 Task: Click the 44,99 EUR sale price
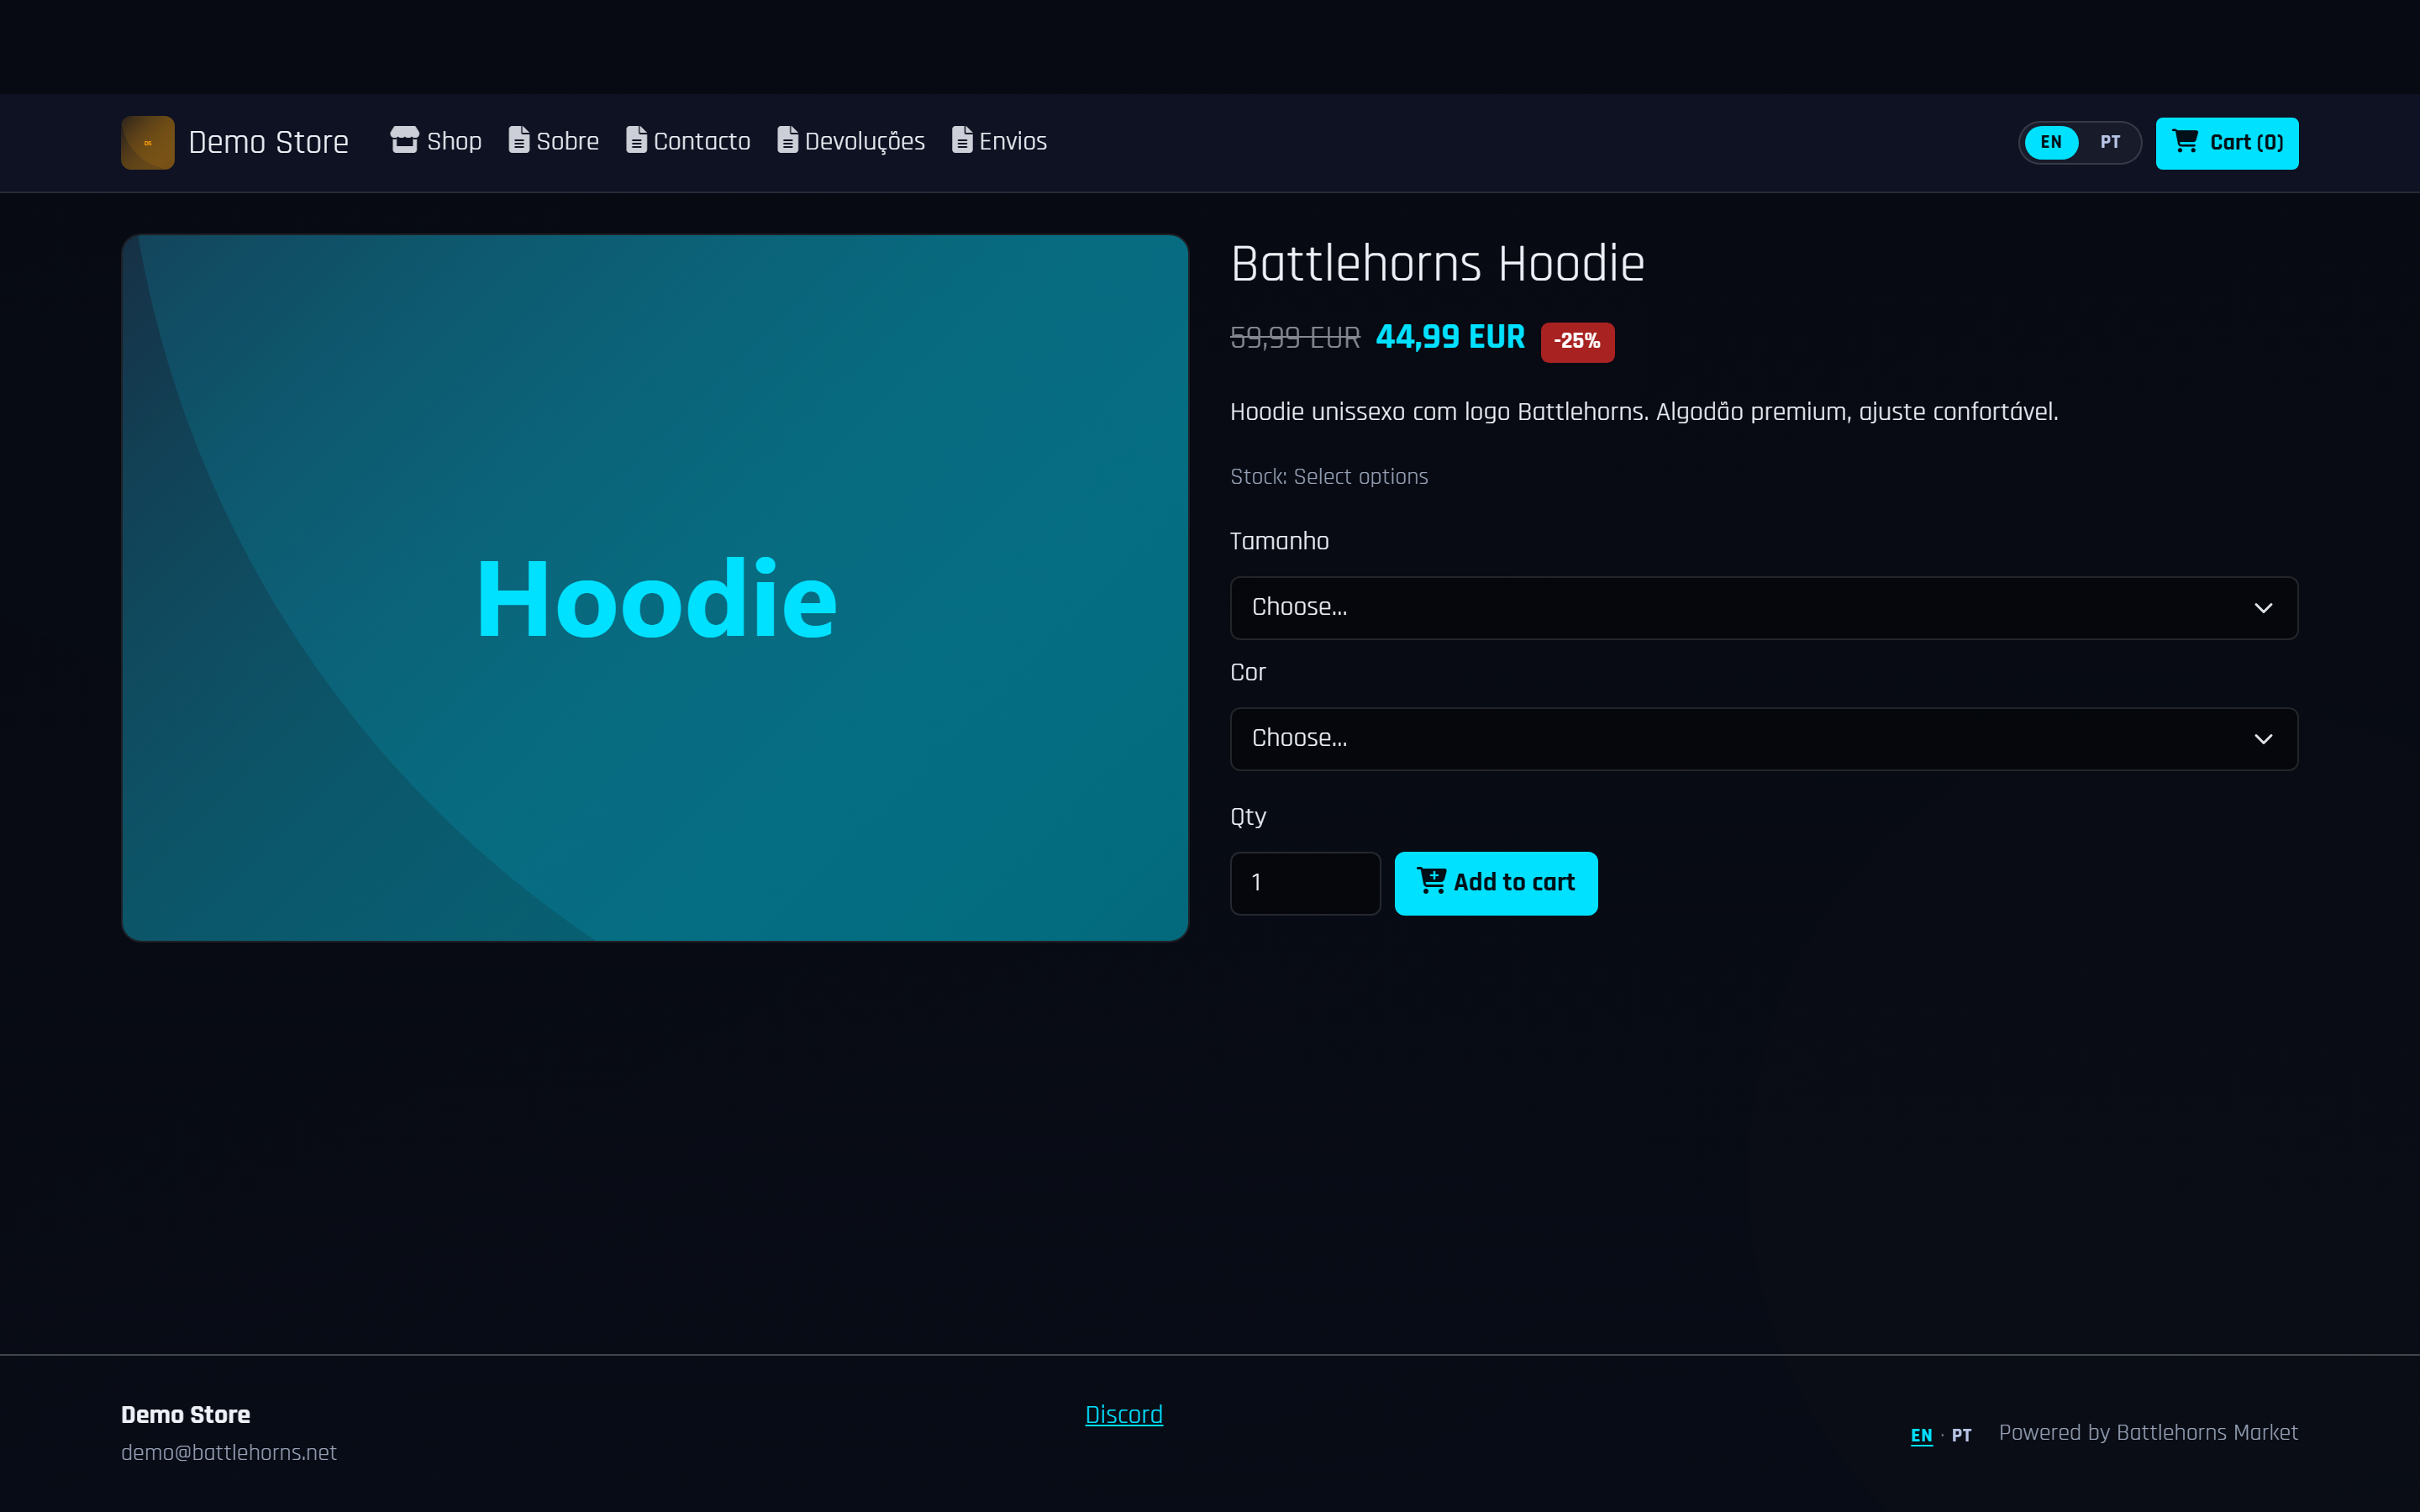click(x=1449, y=337)
